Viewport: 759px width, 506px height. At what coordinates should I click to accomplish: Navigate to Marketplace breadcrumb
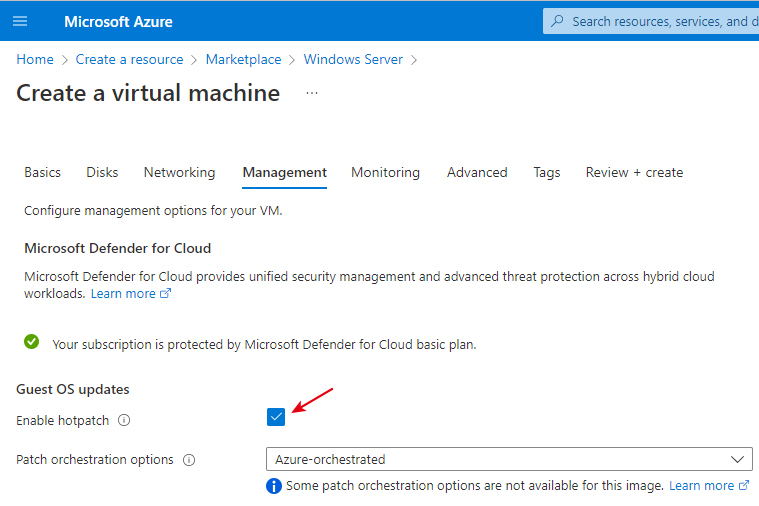[243, 60]
